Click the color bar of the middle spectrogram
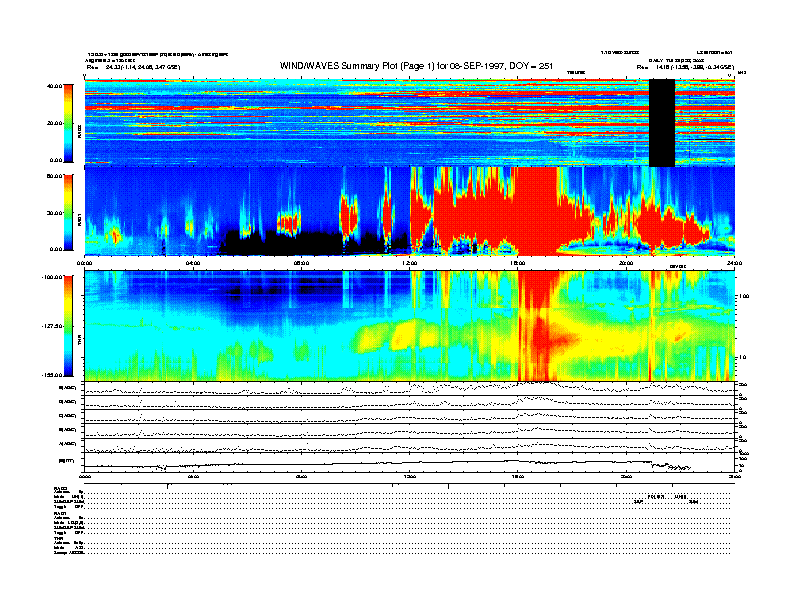792x612 pixels. (68, 212)
